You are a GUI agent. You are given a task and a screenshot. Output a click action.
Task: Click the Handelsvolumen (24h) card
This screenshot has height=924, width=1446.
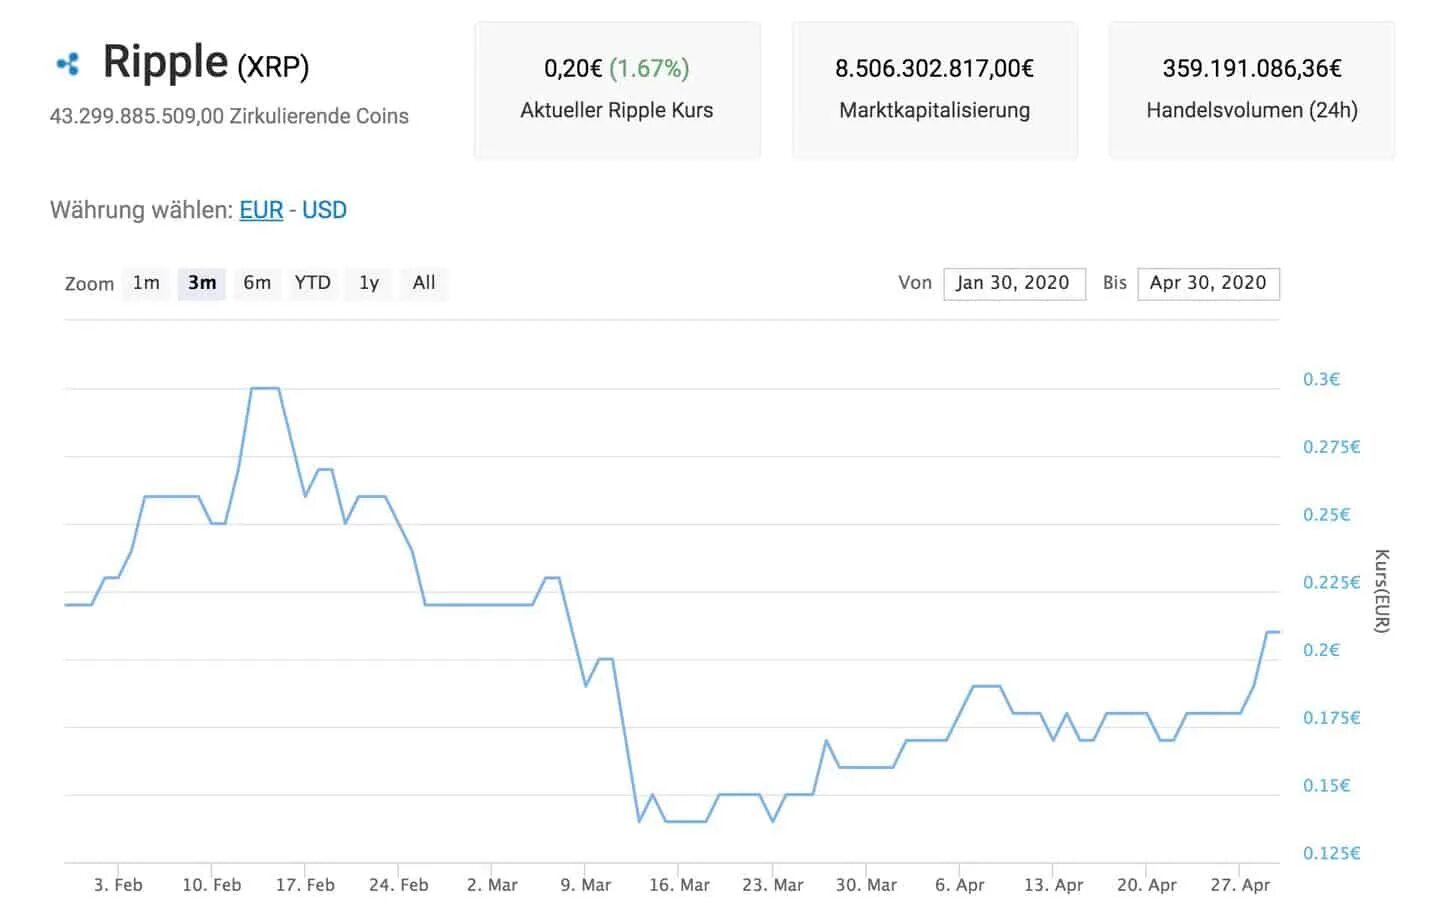pyautogui.click(x=1252, y=90)
